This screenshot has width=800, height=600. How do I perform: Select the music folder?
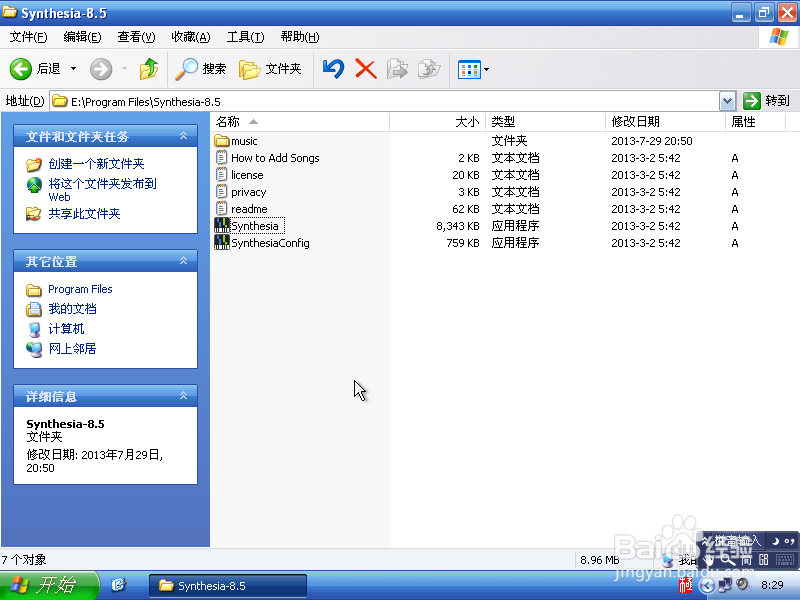243,141
